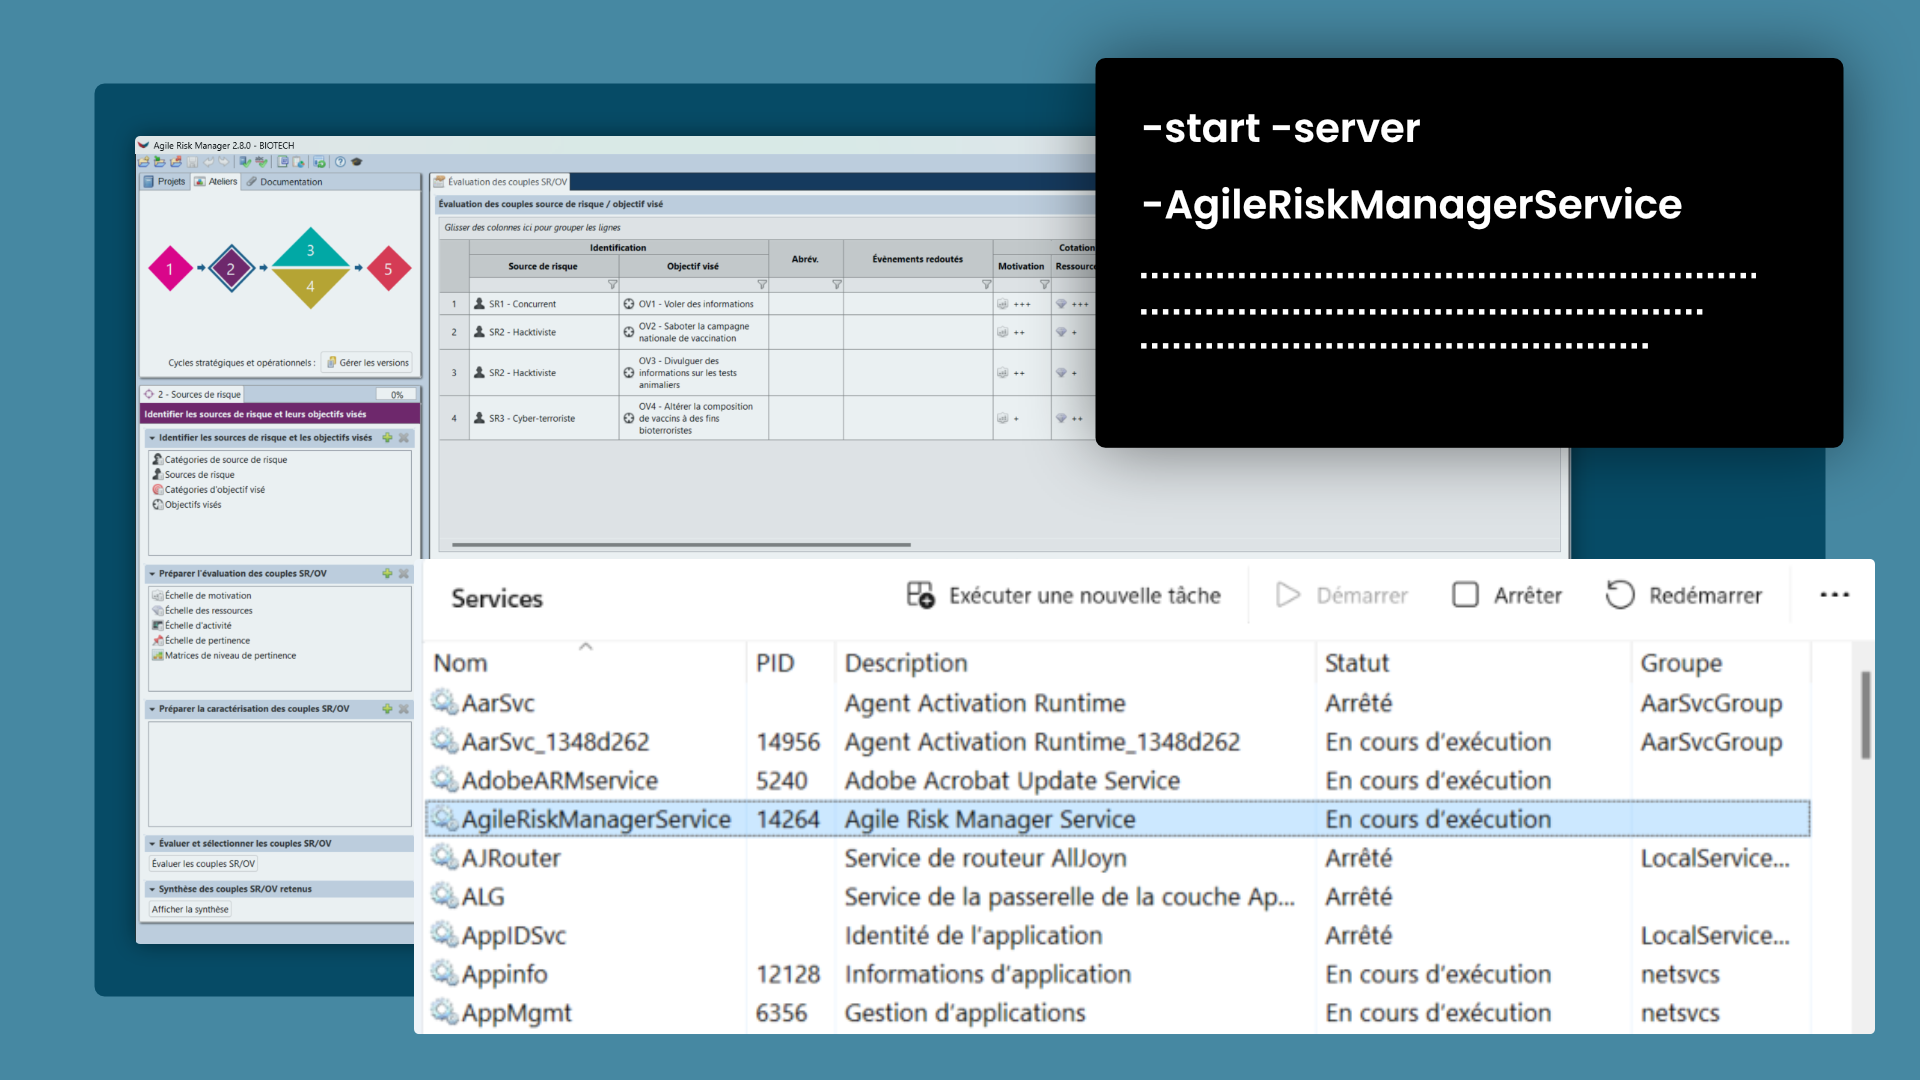Click the report document icon in toolbar
Viewport: 1920px width, 1080px height.
(283, 162)
